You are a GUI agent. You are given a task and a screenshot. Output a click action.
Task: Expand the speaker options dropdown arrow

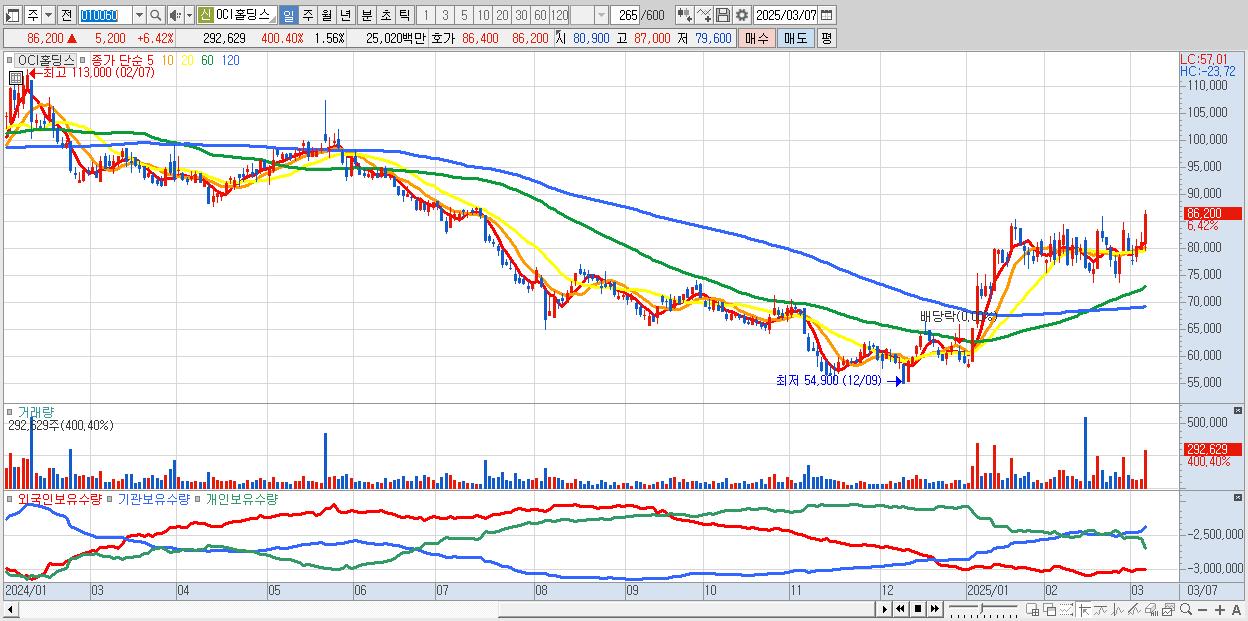(x=189, y=16)
